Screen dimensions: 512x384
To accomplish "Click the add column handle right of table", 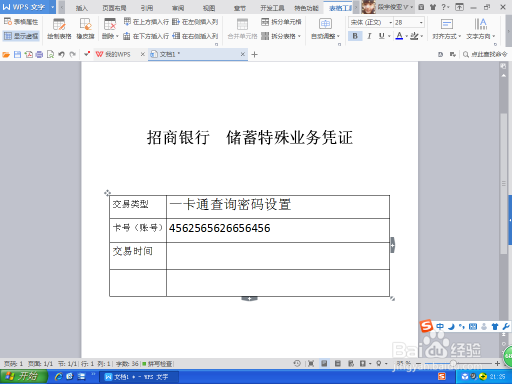I will [393, 245].
